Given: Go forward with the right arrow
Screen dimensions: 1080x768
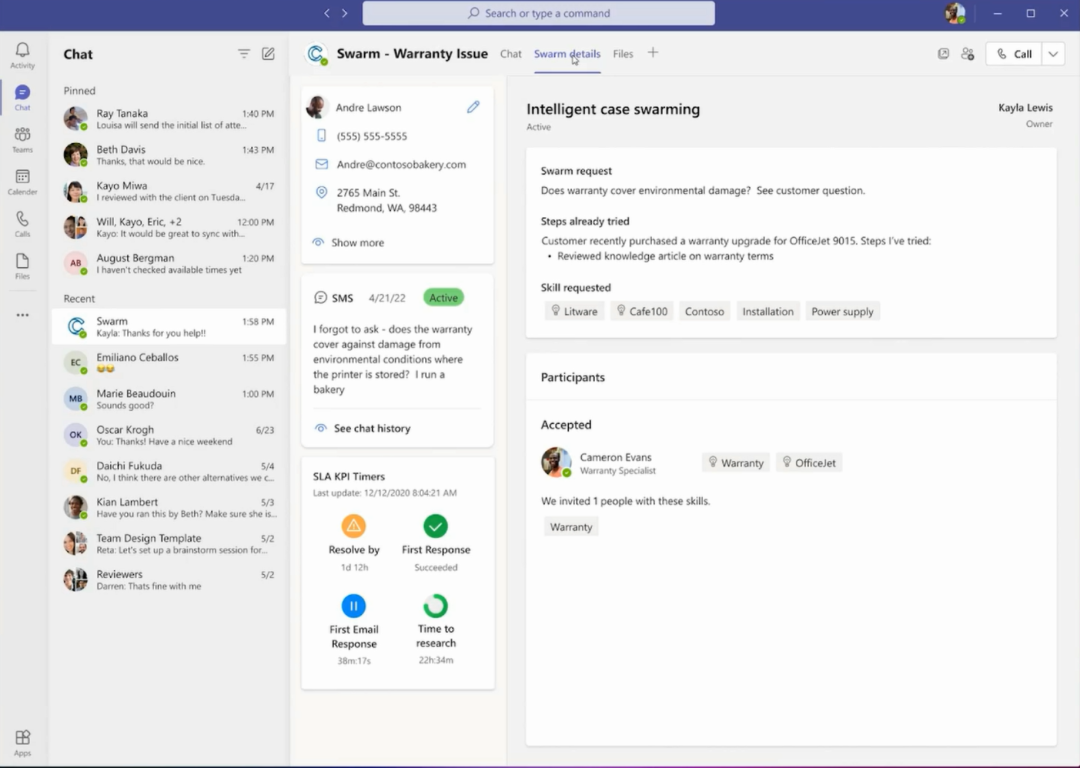Looking at the screenshot, I should 345,13.
